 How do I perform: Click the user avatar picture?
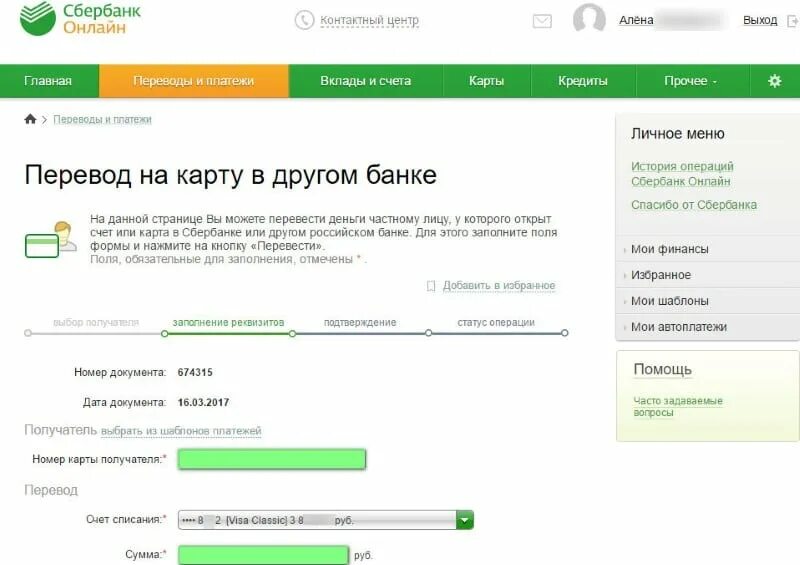click(589, 18)
